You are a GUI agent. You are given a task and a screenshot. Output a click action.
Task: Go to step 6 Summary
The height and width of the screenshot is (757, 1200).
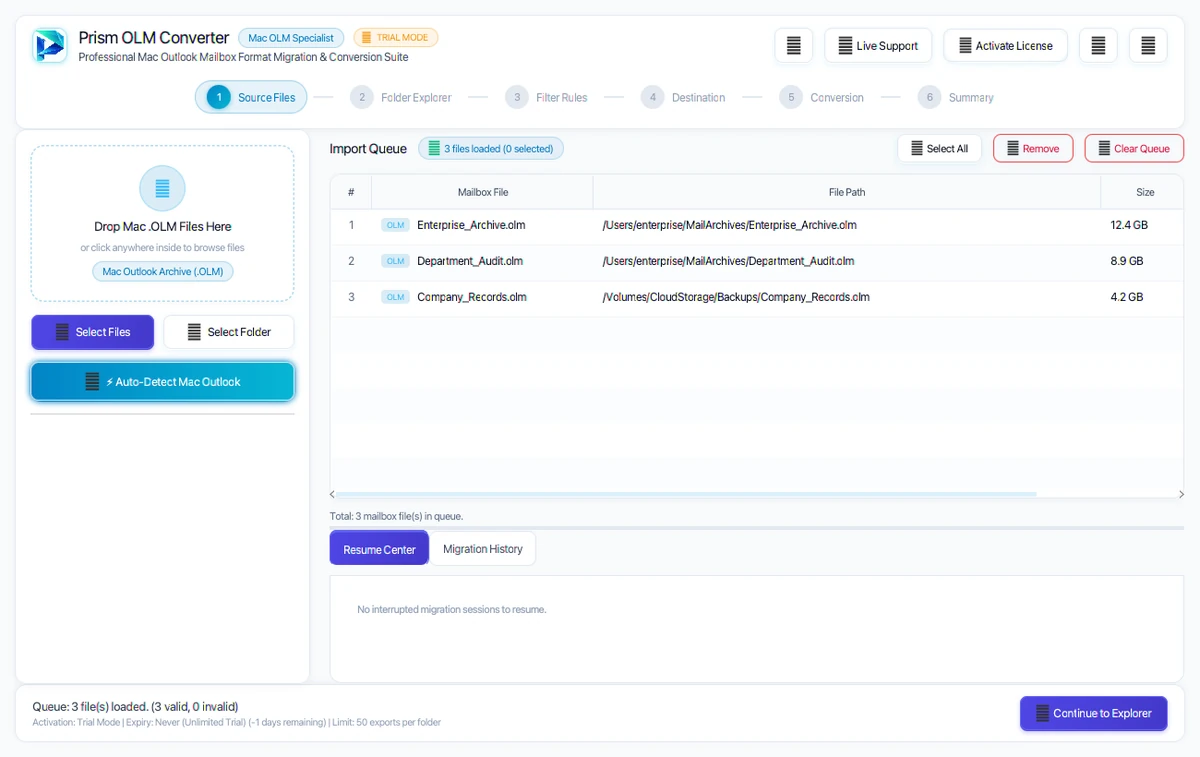coord(956,97)
